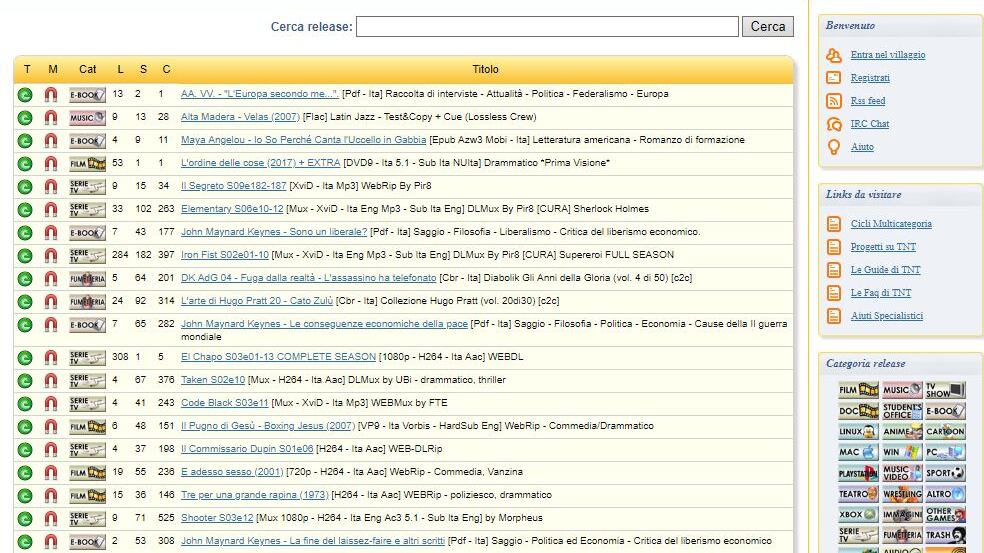This screenshot has width=984, height=553.
Task: Open the PLAYSTATION category icon
Action: point(858,473)
